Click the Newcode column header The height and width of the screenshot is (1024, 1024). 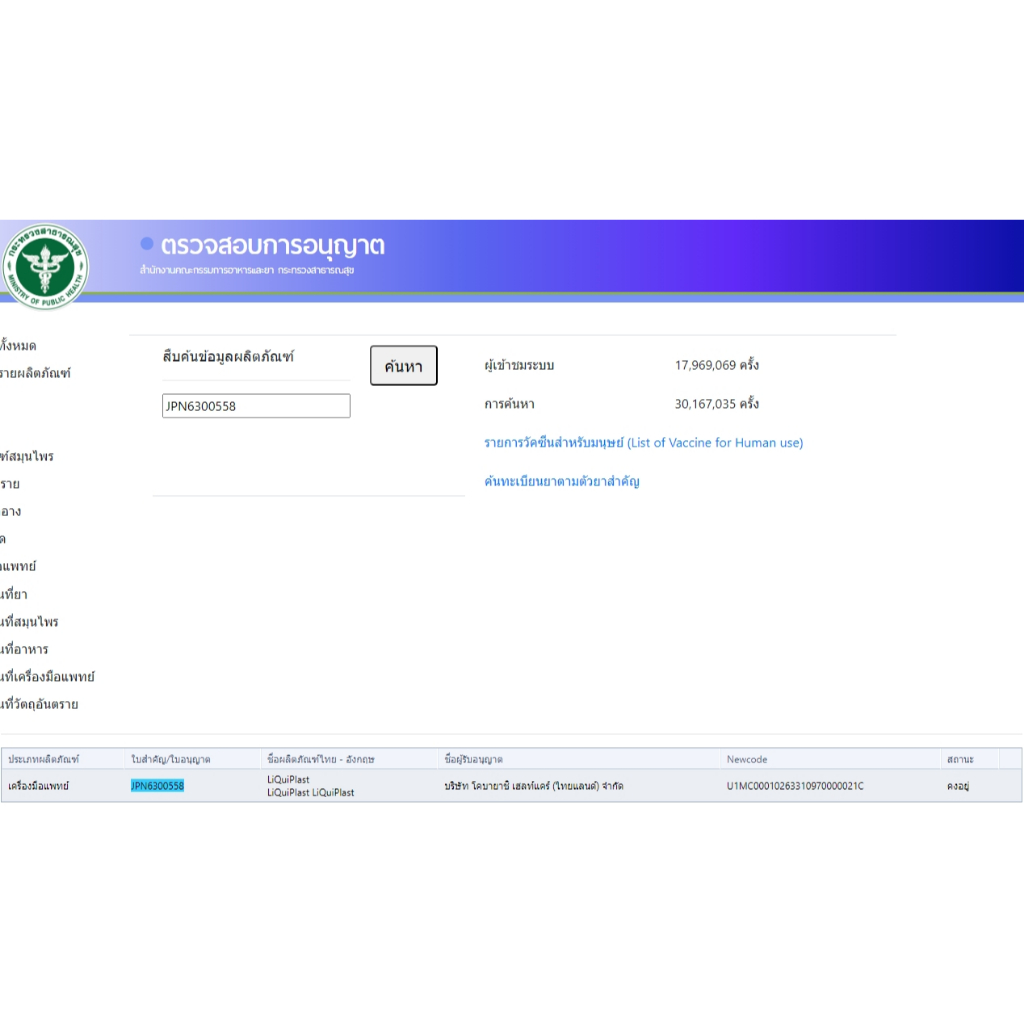pos(747,760)
